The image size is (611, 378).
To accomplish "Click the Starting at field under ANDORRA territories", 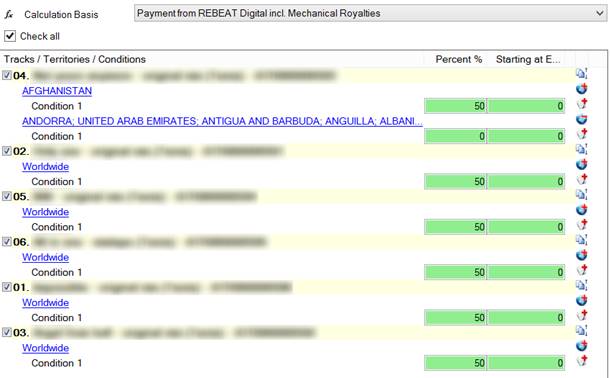I will tap(526, 136).
